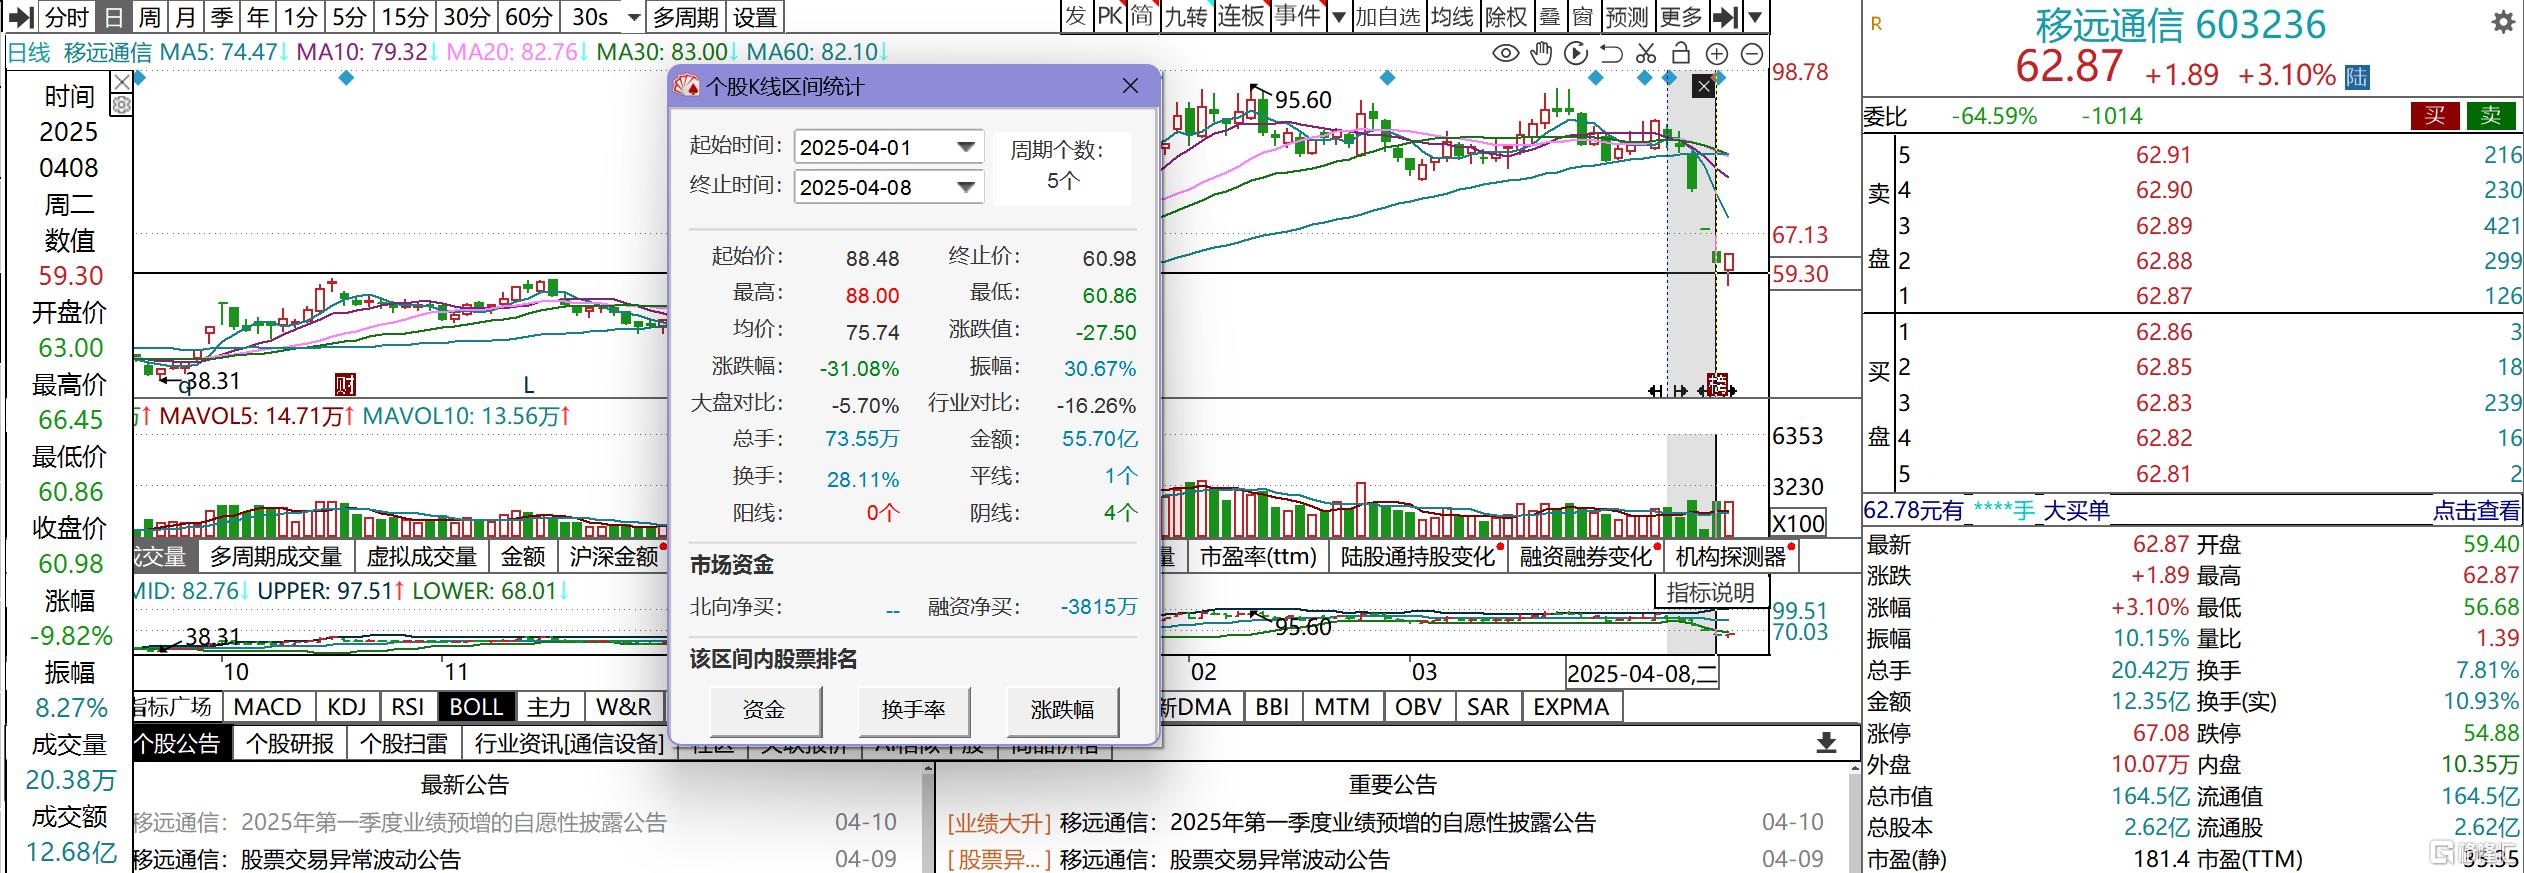The width and height of the screenshot is (2524, 873).
Task: Click 加自选 to add to watchlist
Action: [1387, 17]
